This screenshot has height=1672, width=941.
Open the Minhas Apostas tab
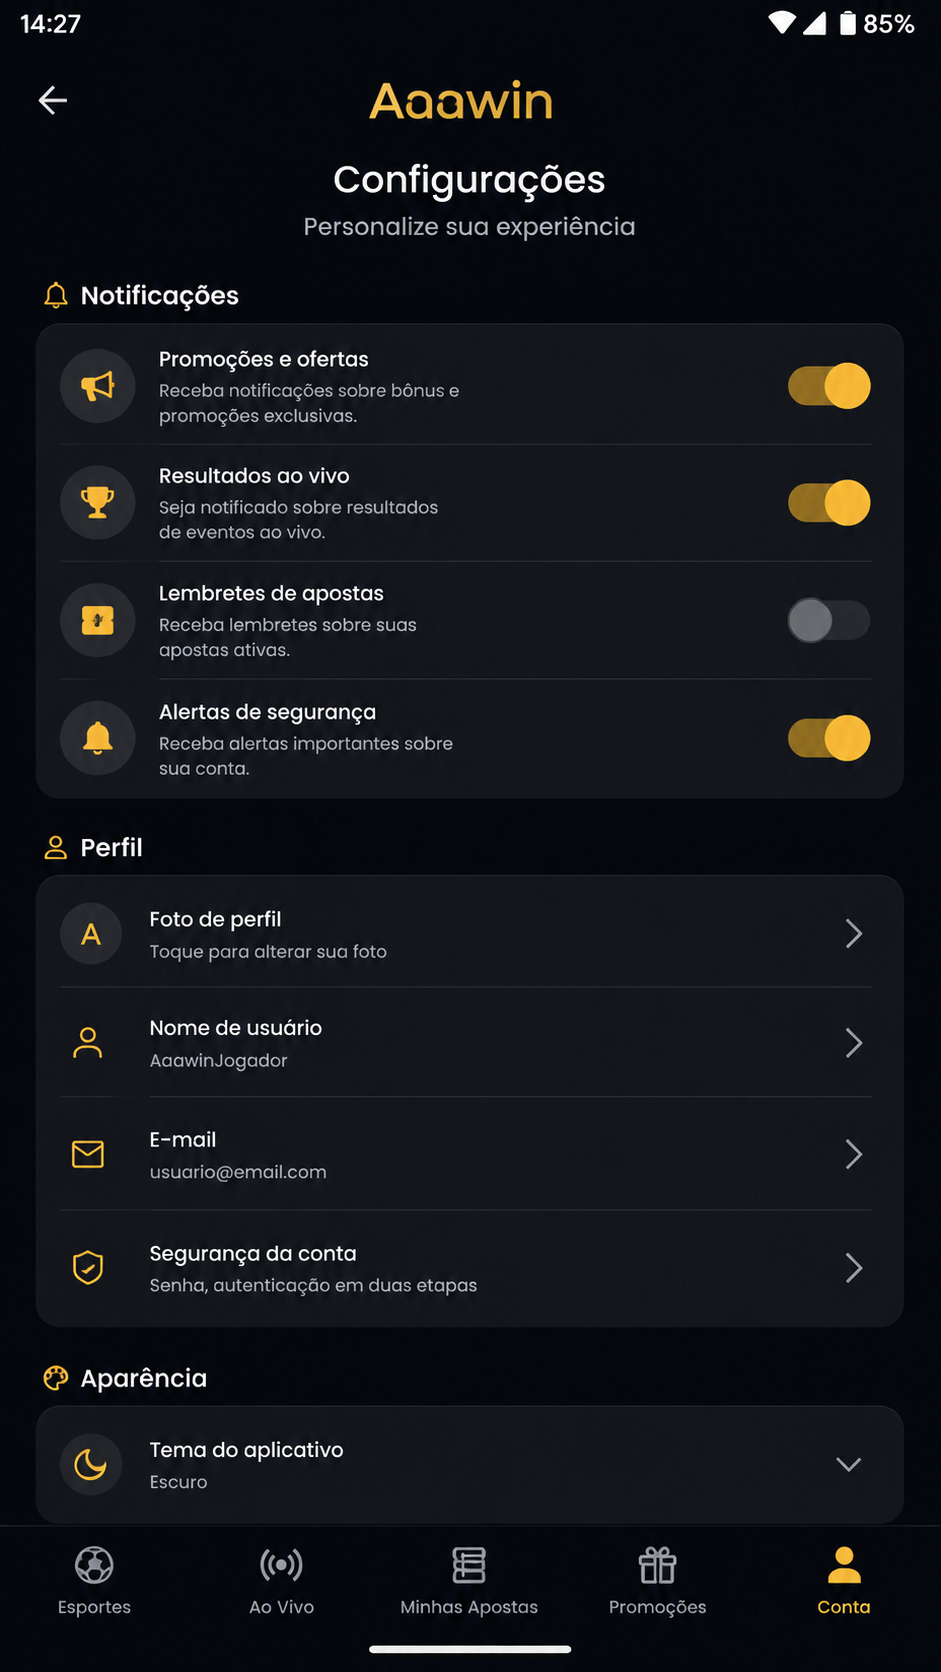pos(469,1581)
